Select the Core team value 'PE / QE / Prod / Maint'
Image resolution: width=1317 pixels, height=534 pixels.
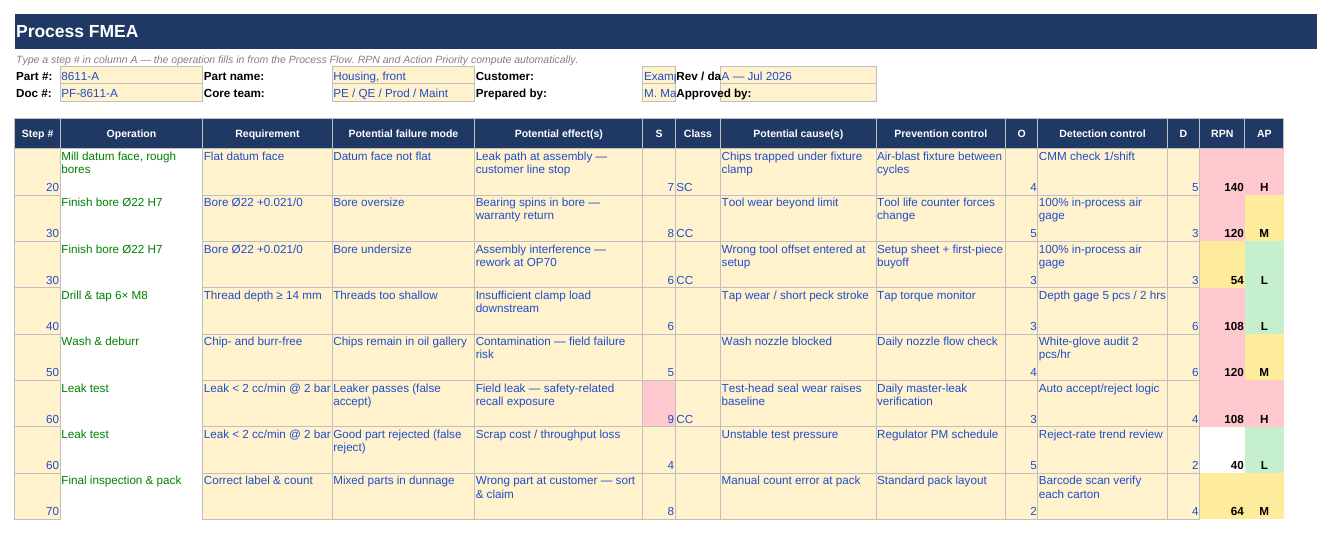pos(403,93)
